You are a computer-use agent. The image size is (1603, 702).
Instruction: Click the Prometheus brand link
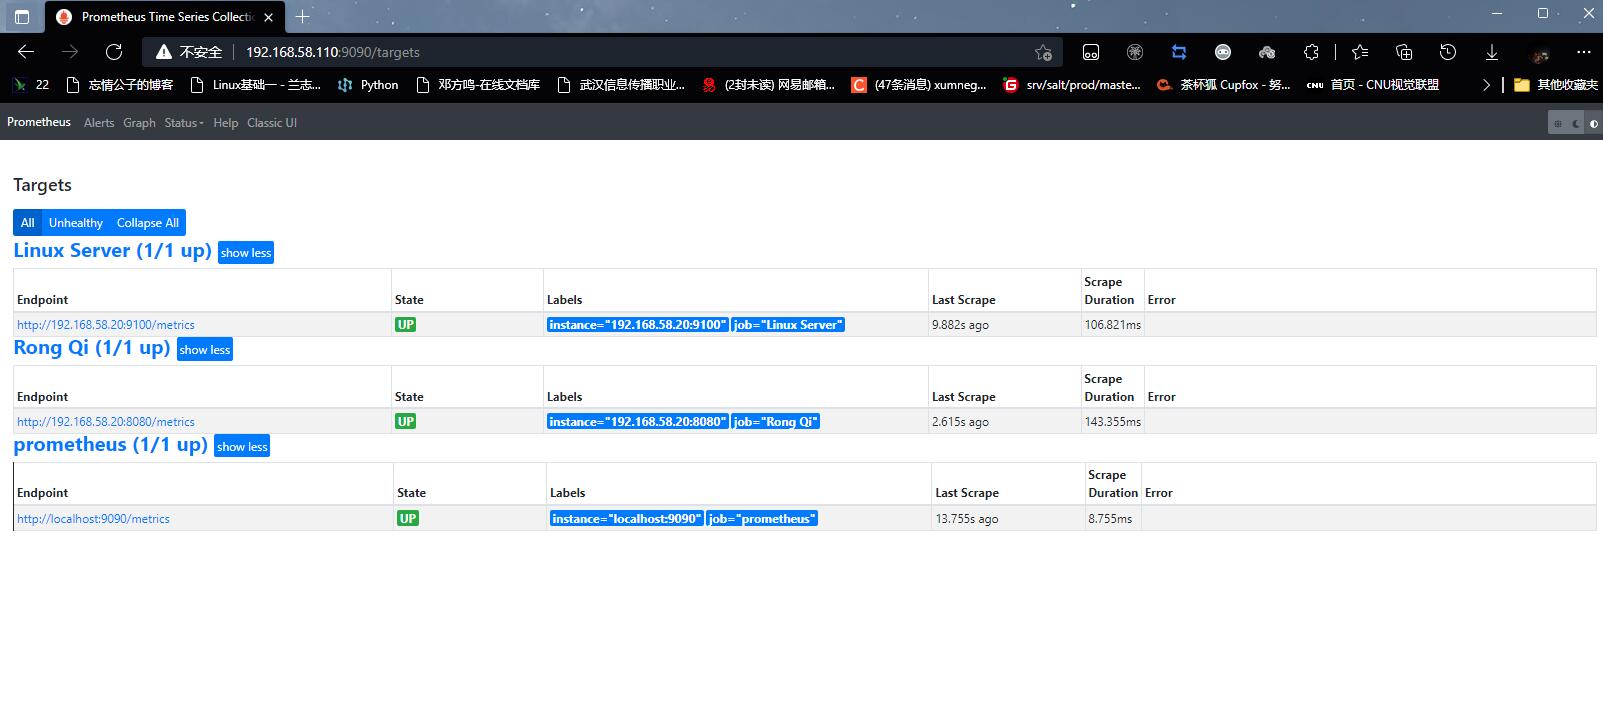[x=39, y=122]
